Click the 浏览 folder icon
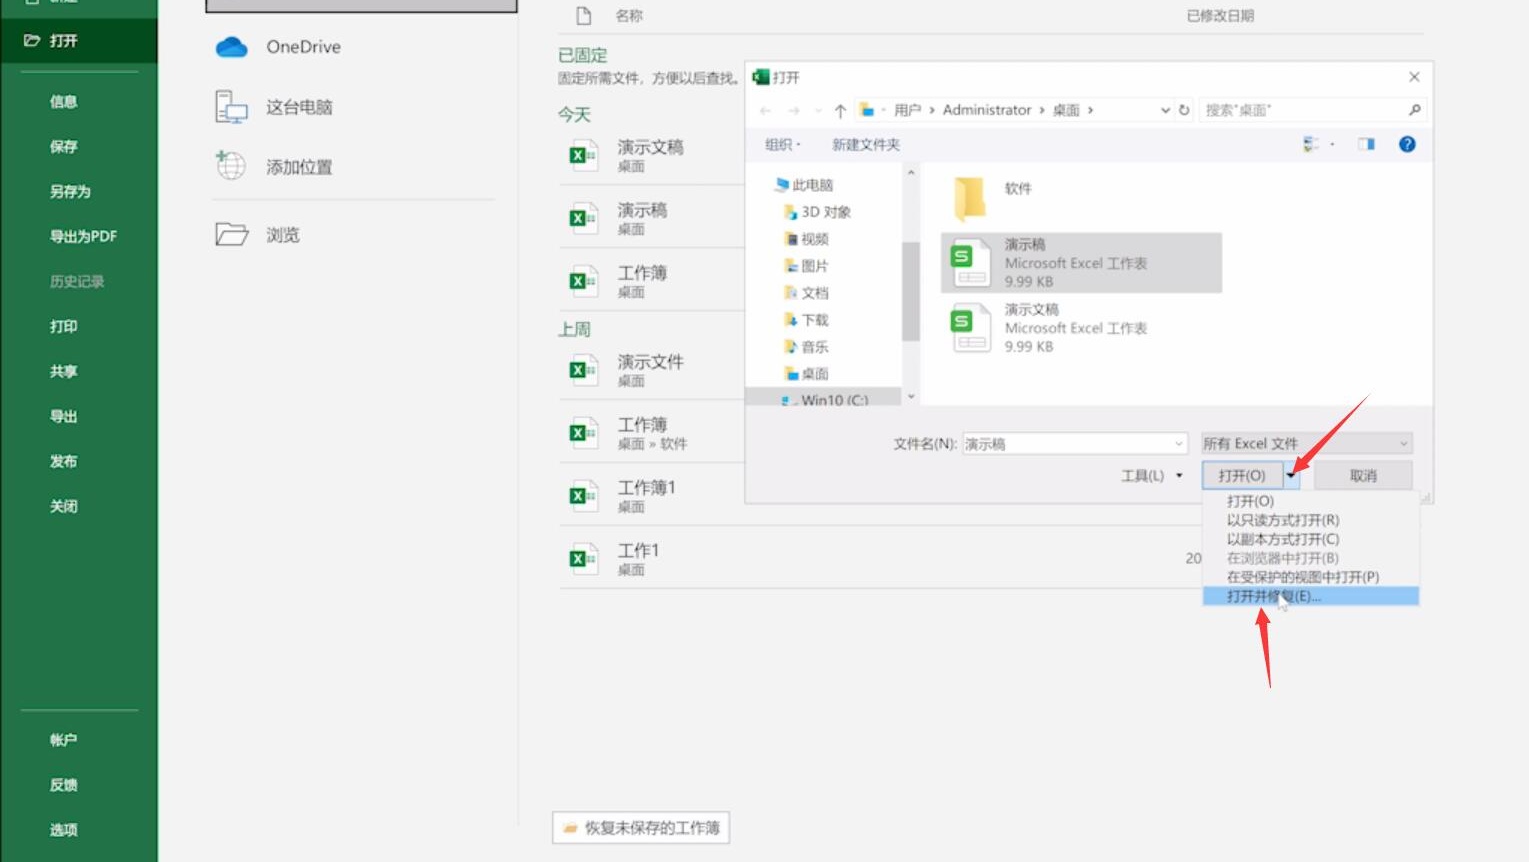Image resolution: width=1529 pixels, height=862 pixels. pyautogui.click(x=231, y=235)
